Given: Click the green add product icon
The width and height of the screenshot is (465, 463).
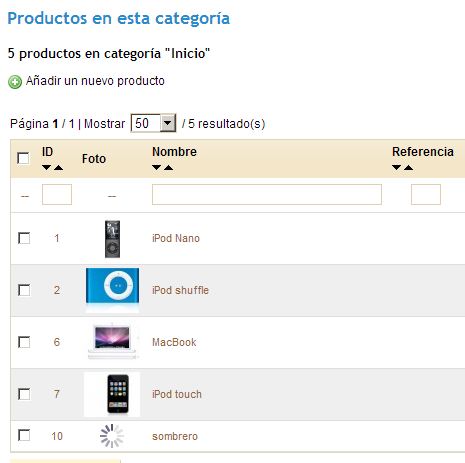Looking at the screenshot, I should [15, 82].
